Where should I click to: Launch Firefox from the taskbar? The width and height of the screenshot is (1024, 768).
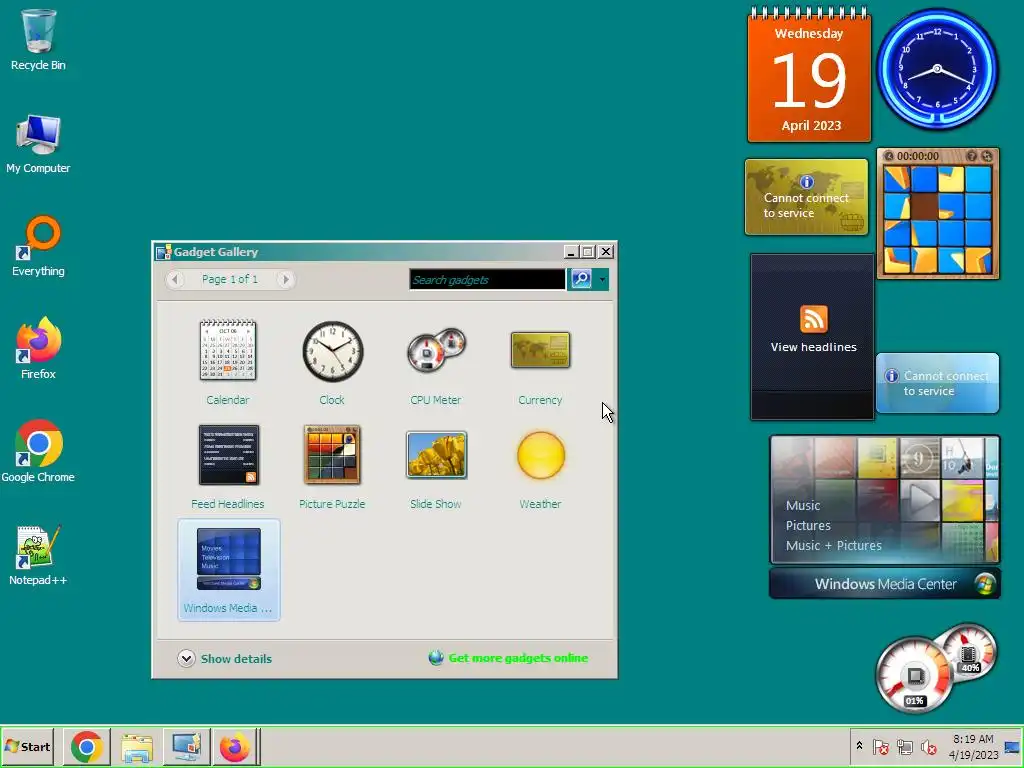(234, 747)
